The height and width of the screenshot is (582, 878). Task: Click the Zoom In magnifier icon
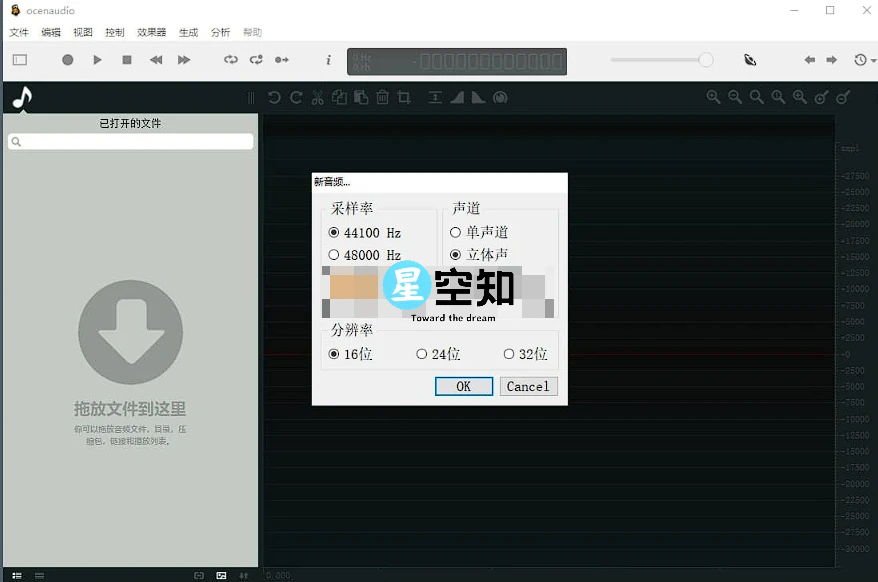tap(714, 97)
